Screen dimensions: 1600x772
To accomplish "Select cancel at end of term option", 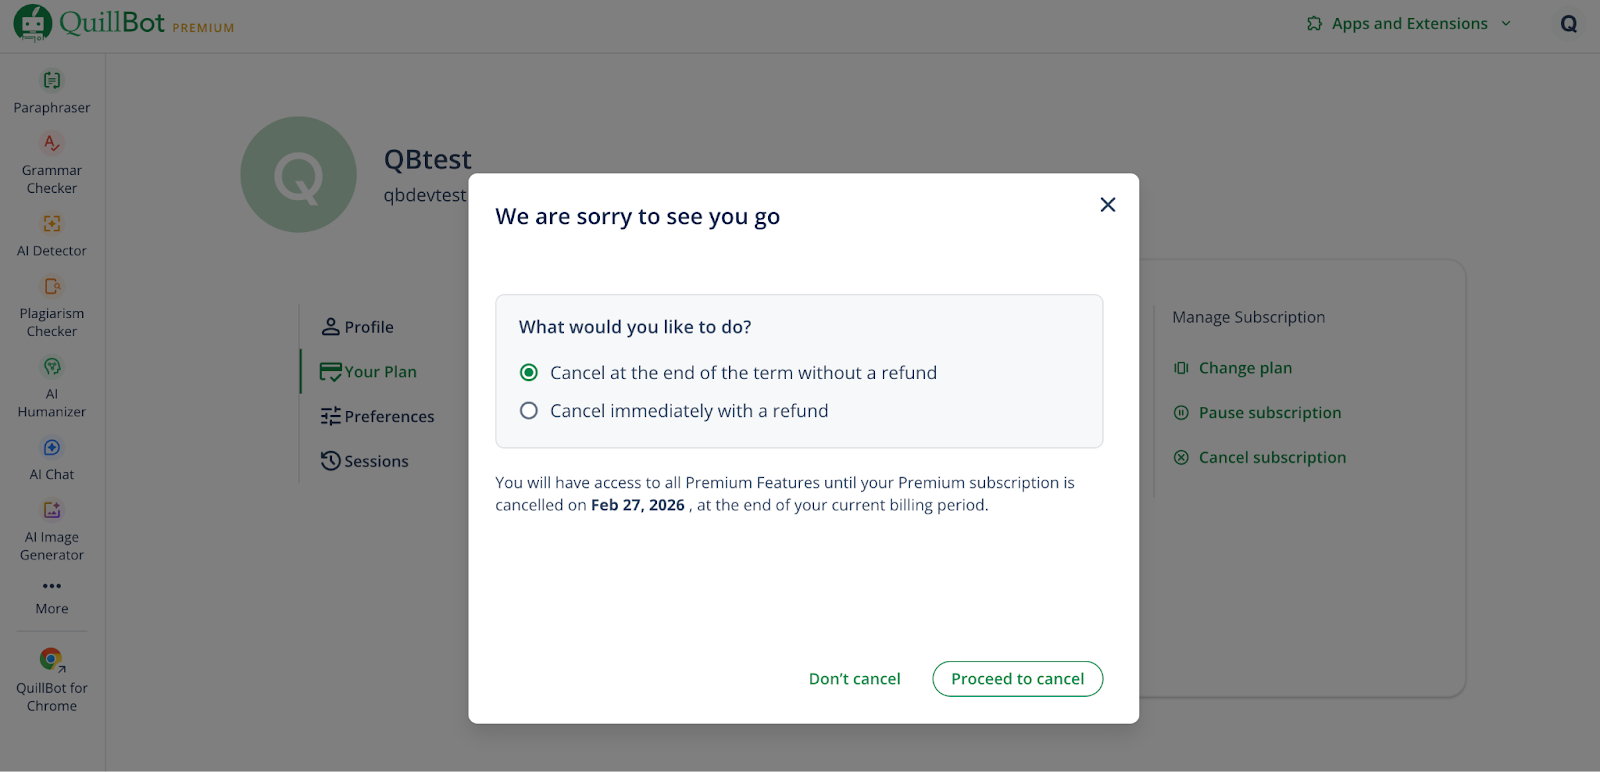I will click(x=529, y=373).
